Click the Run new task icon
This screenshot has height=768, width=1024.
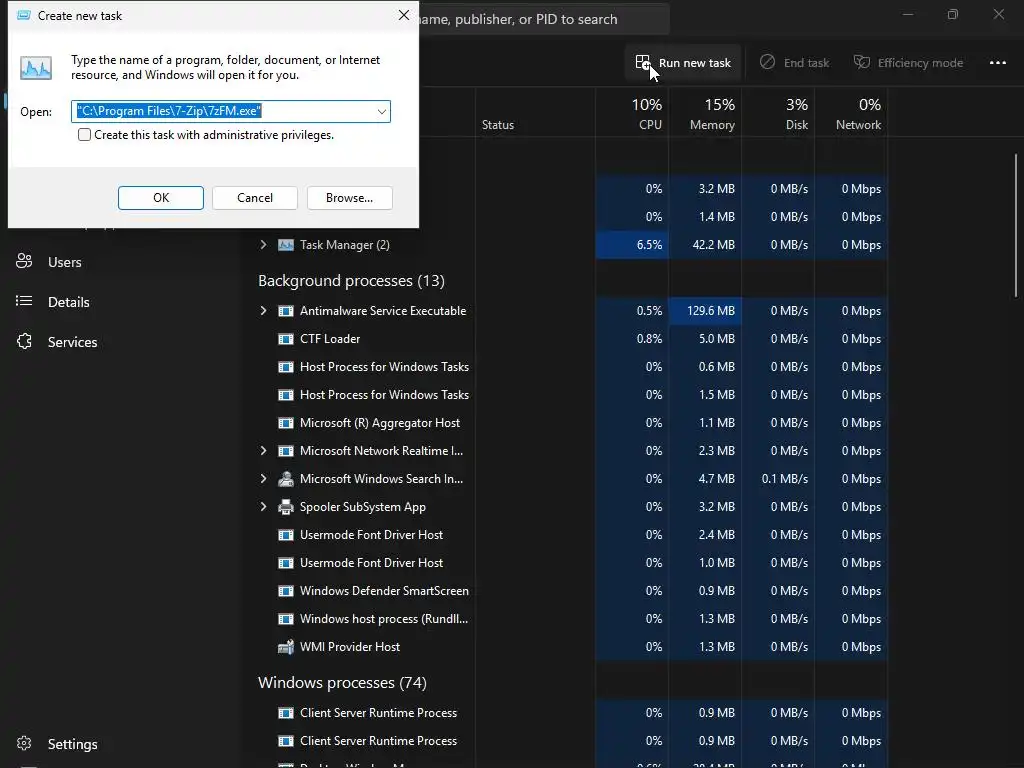pyautogui.click(x=643, y=63)
